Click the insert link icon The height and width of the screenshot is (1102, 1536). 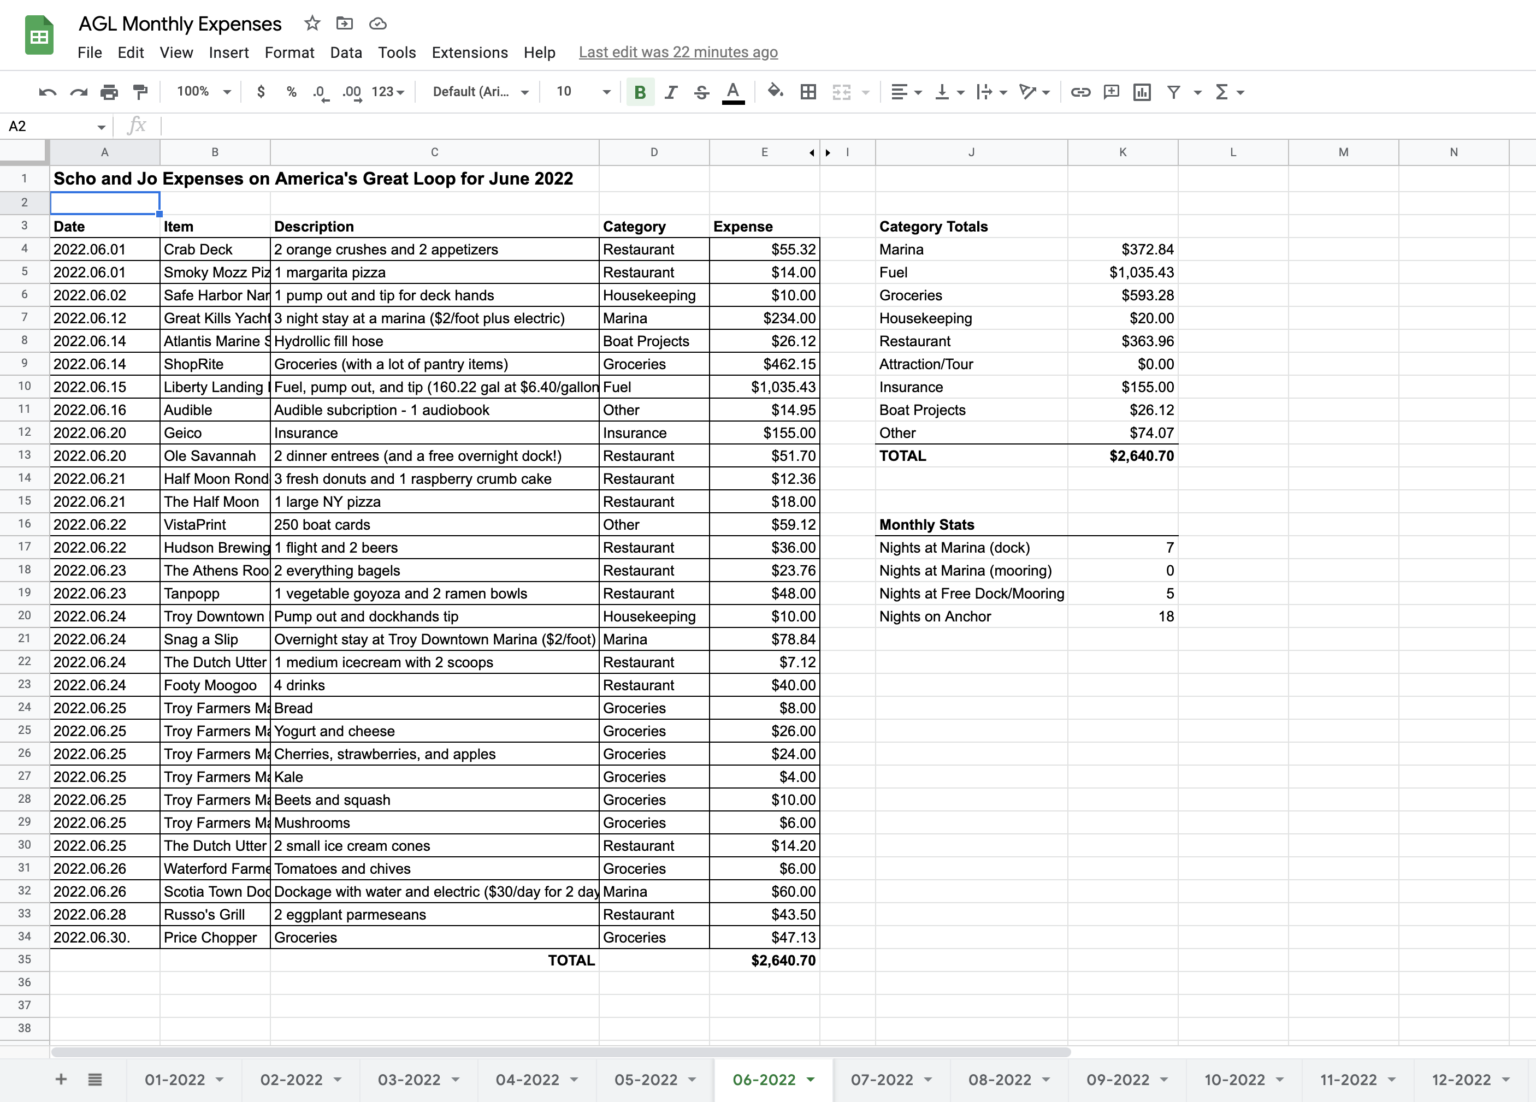pos(1080,92)
